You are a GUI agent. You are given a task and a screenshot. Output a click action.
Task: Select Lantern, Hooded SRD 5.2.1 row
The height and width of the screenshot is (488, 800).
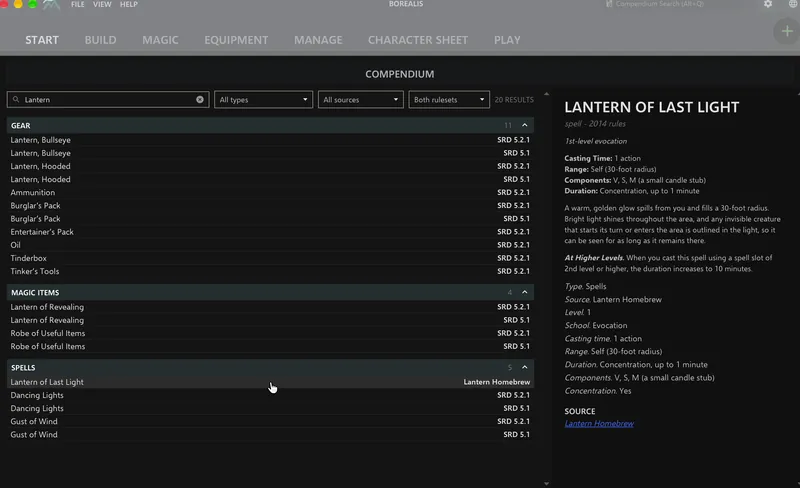270,166
